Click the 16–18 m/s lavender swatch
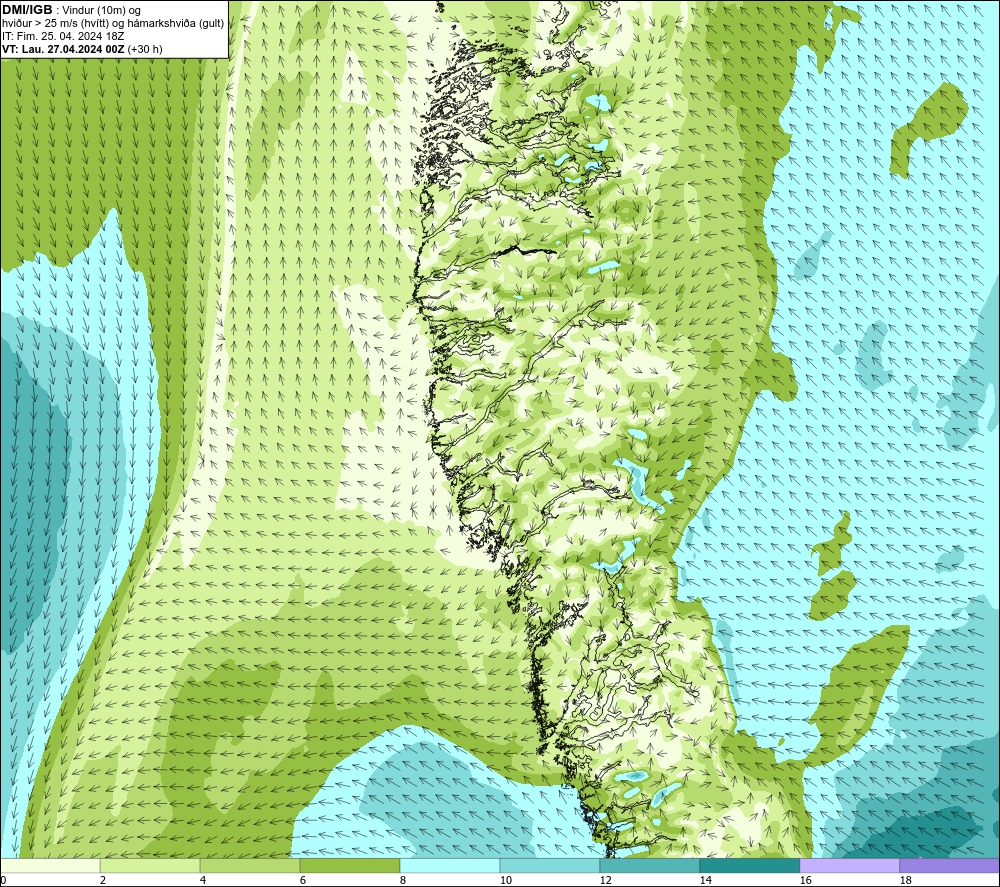Viewport: 1000px width, 887px height. click(849, 865)
